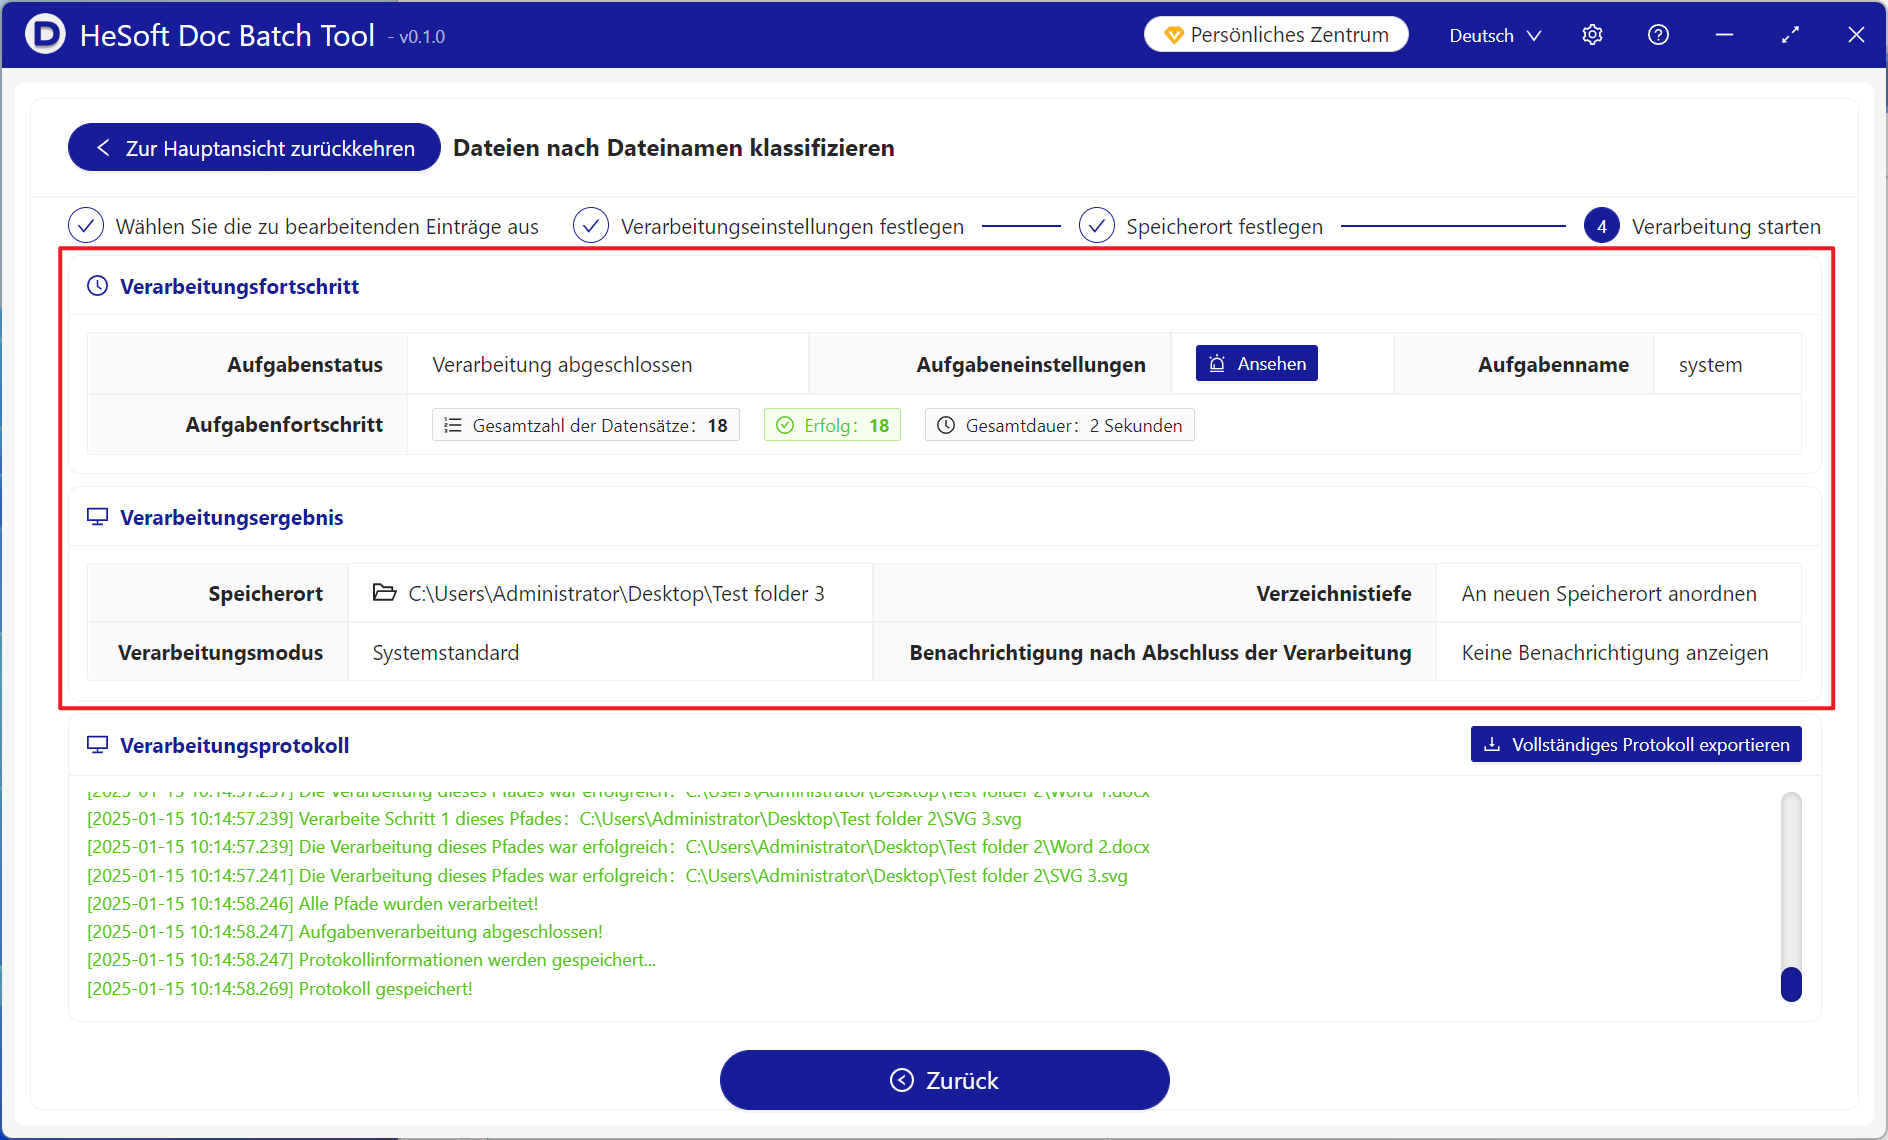Open the Deutsch language dropdown
1888x1140 pixels.
[x=1495, y=35]
